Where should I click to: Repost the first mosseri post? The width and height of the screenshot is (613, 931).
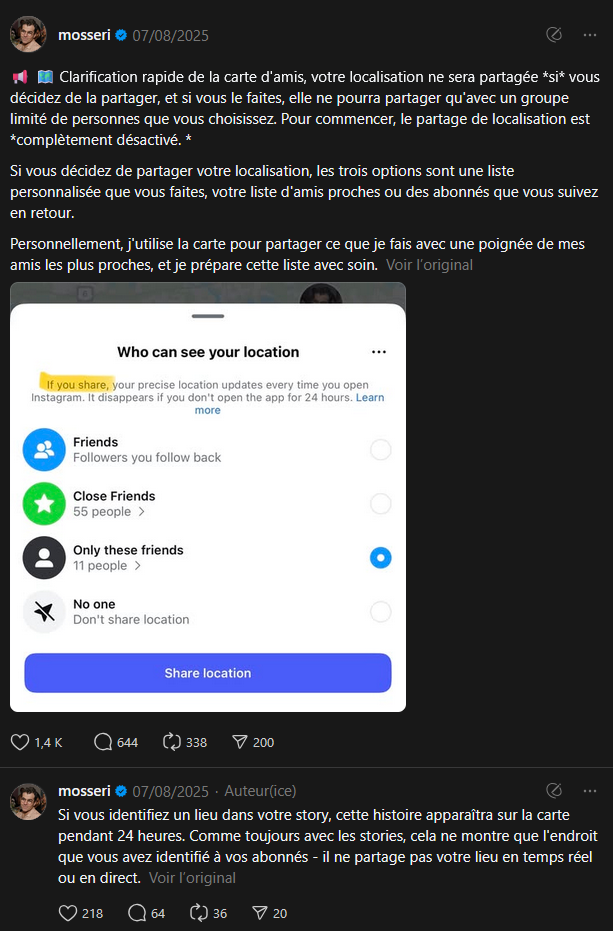point(171,742)
